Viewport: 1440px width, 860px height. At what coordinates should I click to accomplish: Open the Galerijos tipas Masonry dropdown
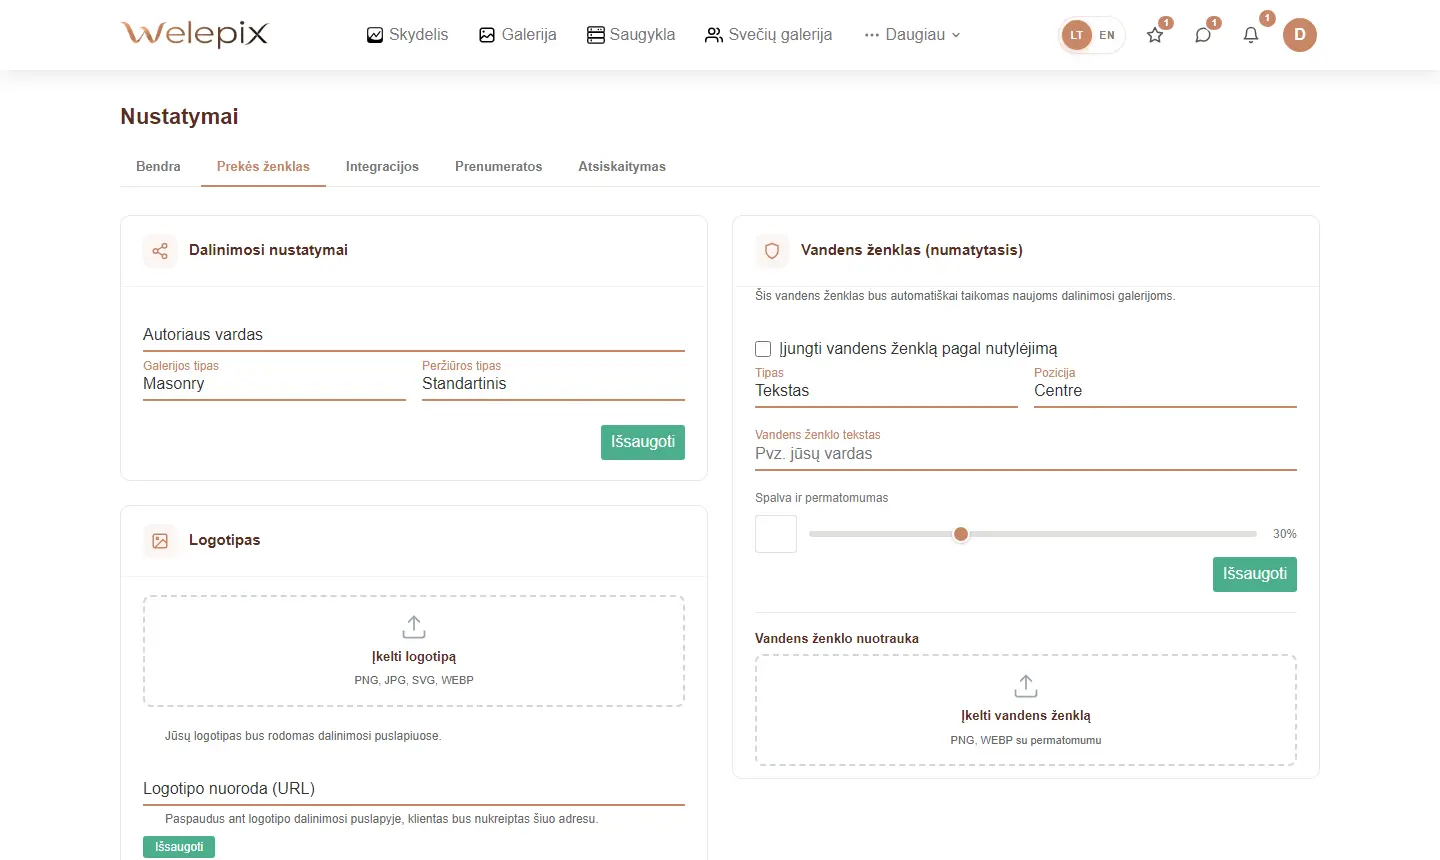tap(274, 380)
